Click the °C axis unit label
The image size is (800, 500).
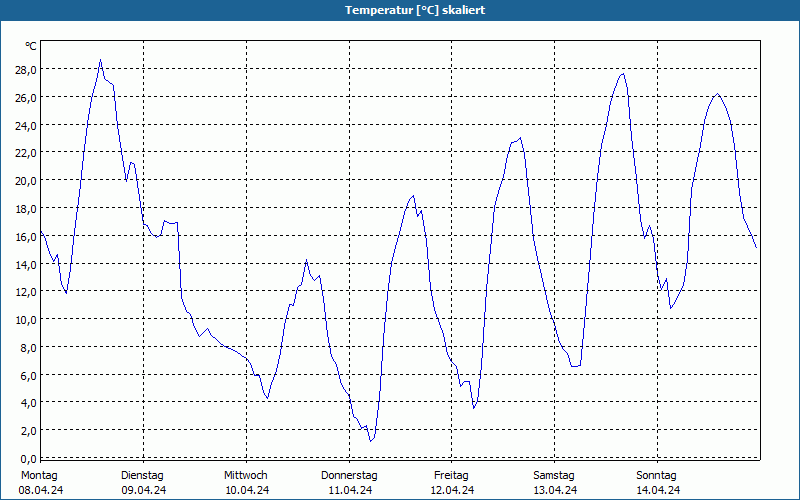tap(31, 46)
